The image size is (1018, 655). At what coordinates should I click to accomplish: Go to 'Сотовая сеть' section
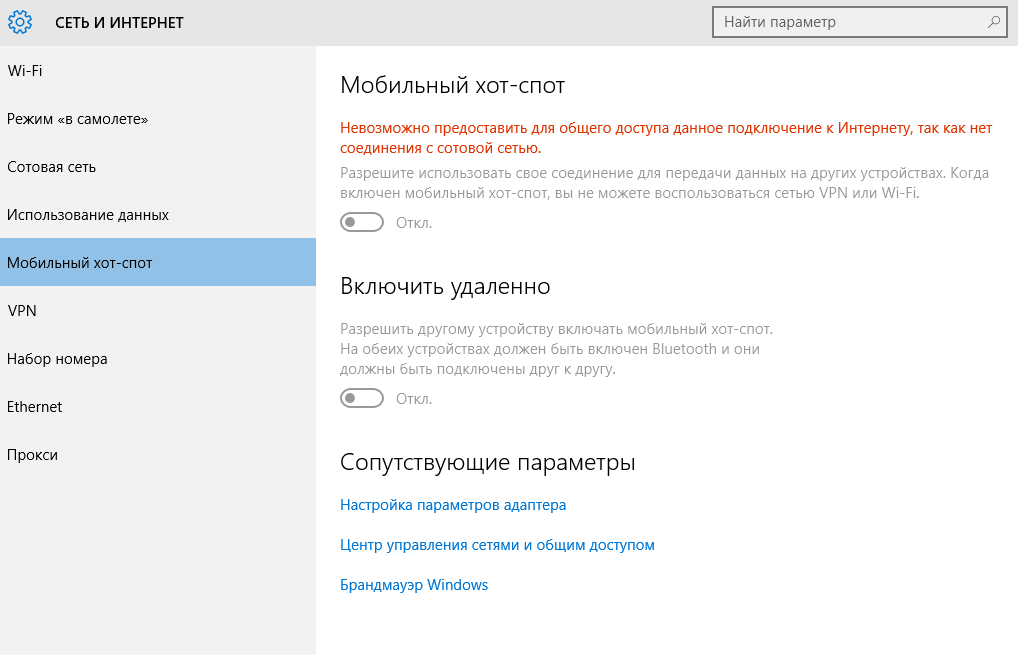tap(52, 167)
